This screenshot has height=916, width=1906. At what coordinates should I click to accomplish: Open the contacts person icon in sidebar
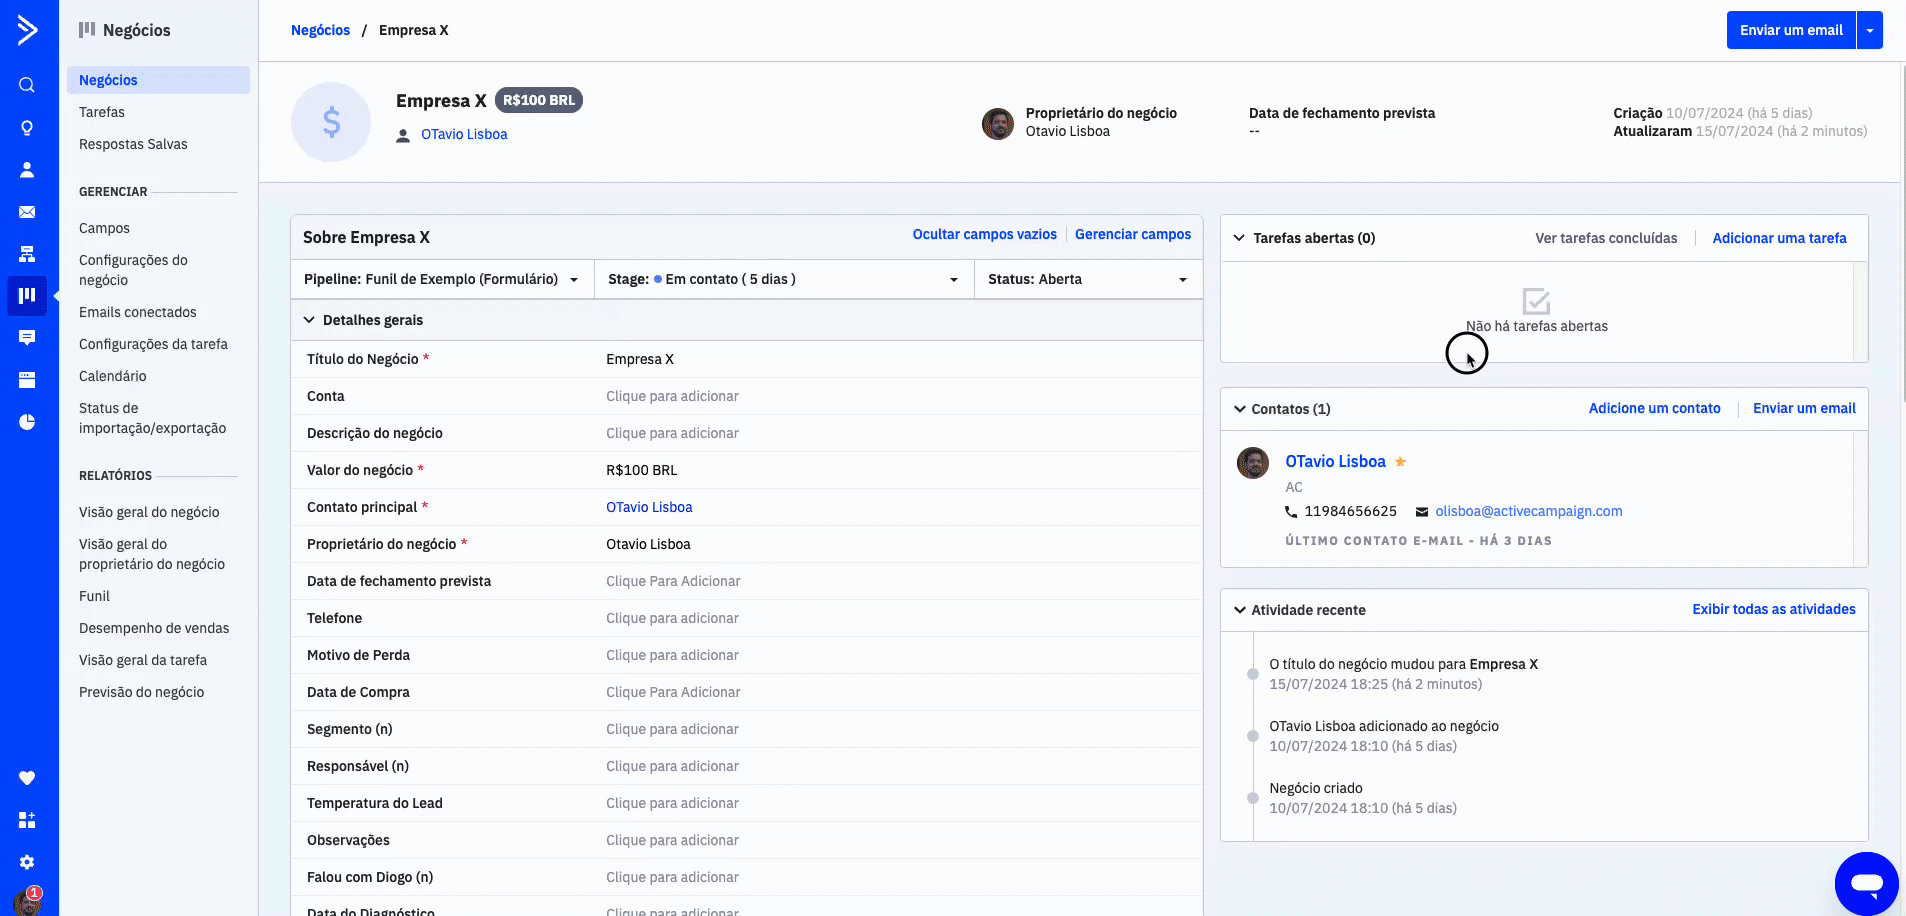(27, 170)
